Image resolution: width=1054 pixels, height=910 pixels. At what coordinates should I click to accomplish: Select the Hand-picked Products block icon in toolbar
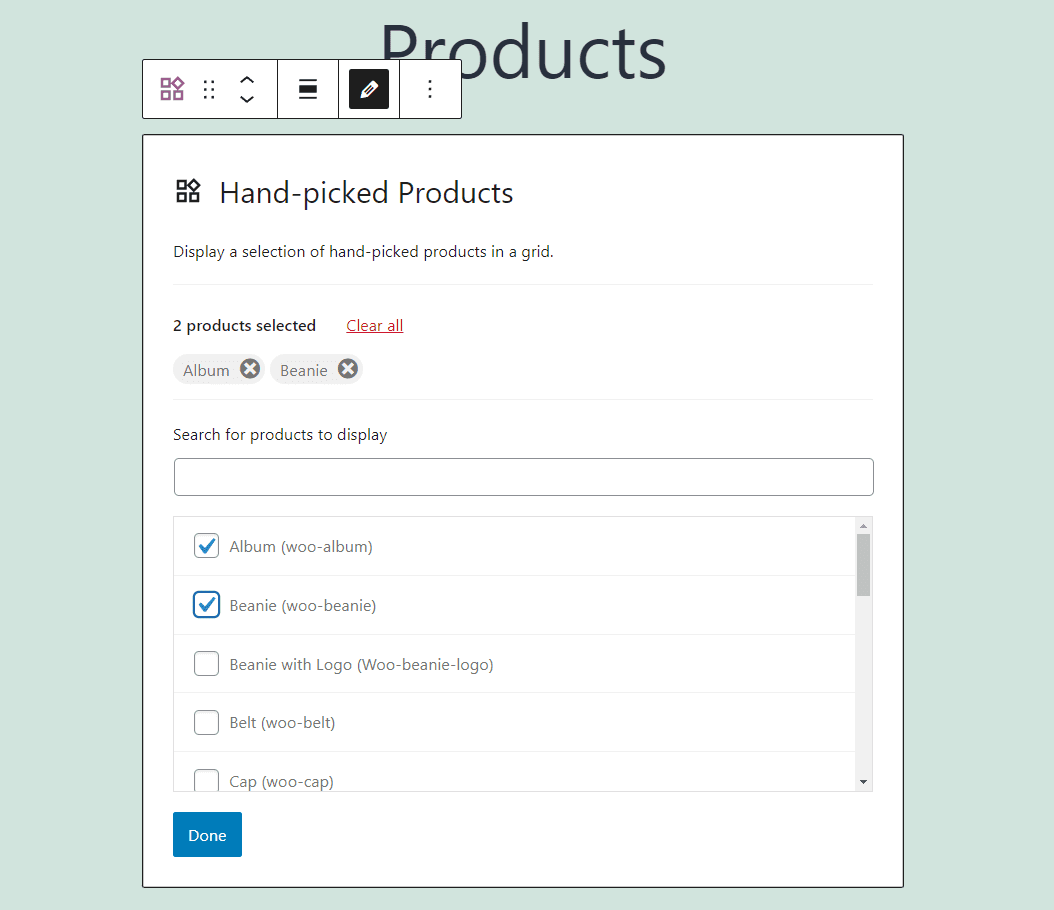[x=172, y=89]
